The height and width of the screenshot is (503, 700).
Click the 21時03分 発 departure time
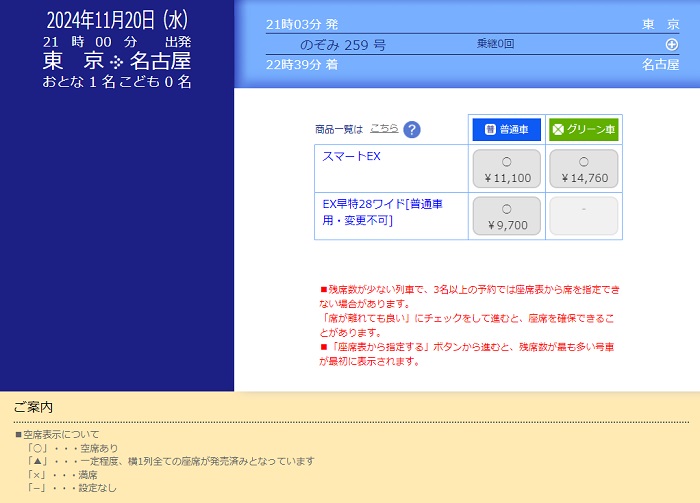303,24
